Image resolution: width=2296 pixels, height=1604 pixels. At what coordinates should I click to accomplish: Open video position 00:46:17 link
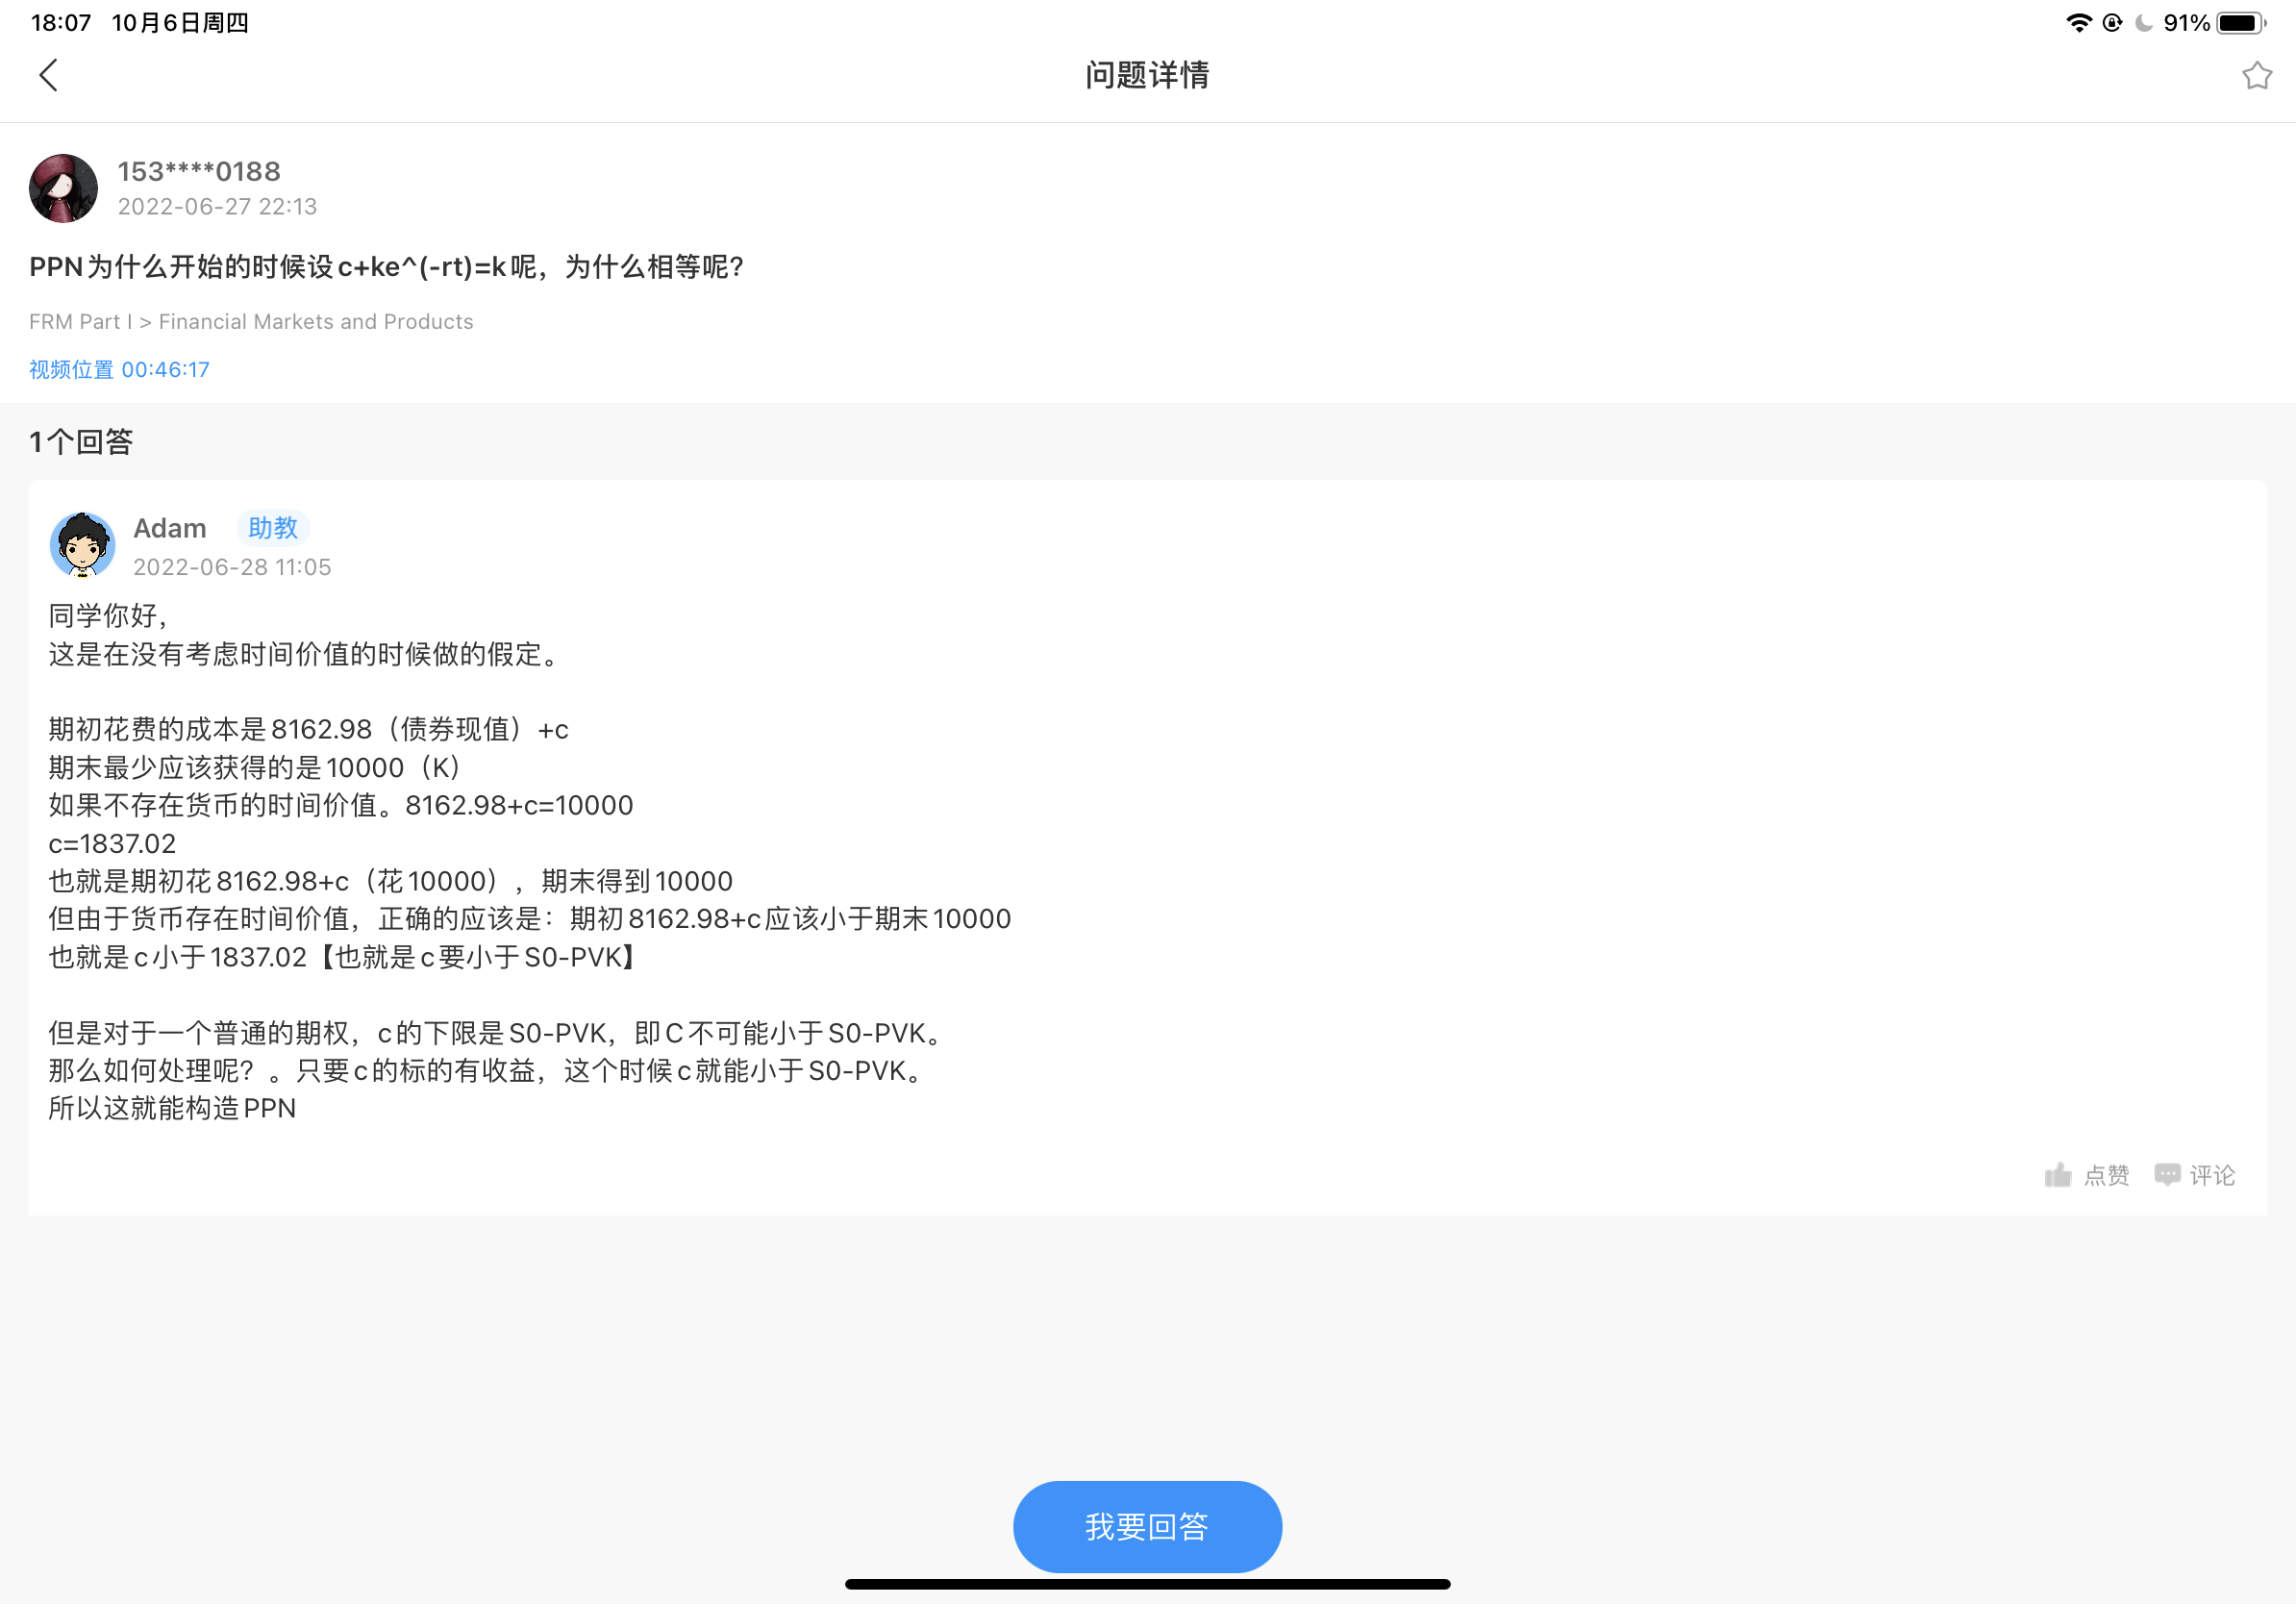click(x=119, y=370)
